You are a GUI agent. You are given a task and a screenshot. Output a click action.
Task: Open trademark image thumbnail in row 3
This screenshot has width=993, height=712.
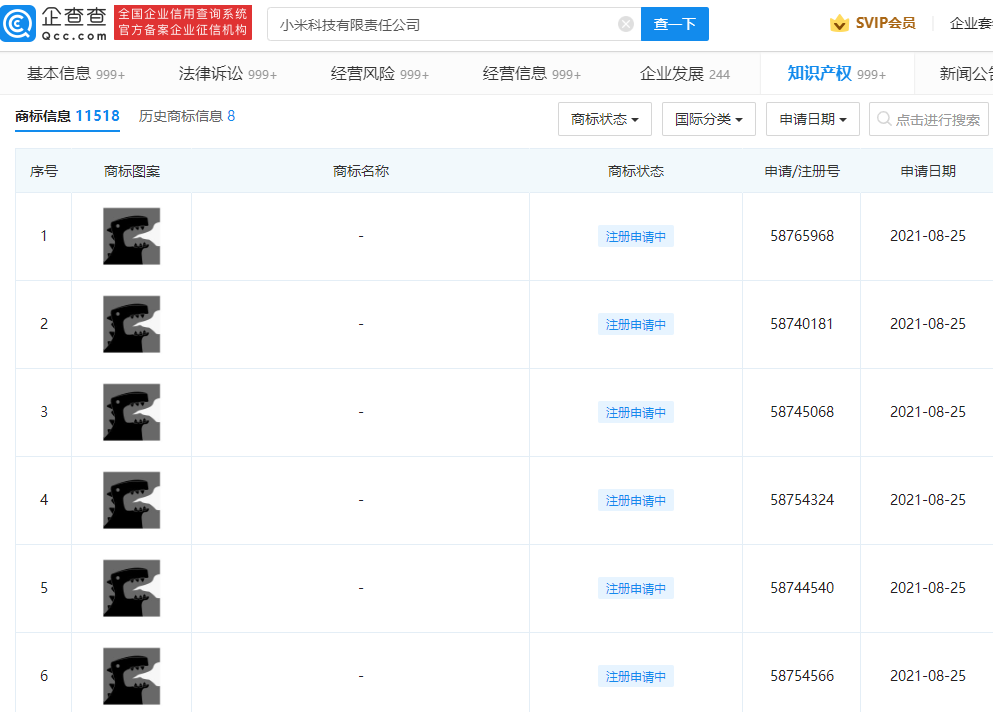tap(132, 412)
